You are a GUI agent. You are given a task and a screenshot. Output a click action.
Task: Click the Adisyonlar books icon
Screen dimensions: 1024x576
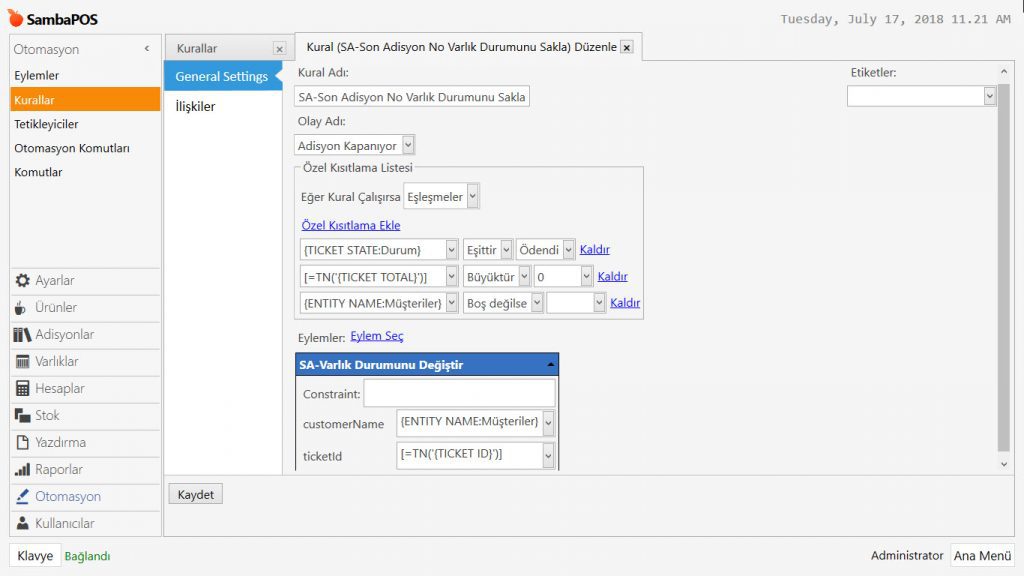point(22,335)
